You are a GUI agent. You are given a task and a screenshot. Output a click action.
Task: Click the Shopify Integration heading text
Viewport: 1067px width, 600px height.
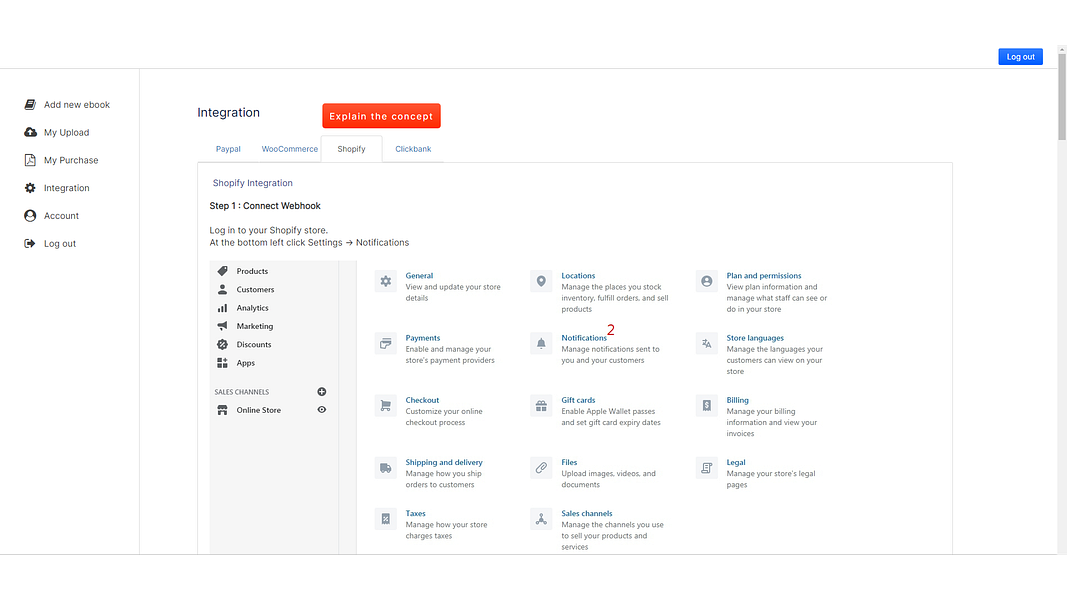pos(252,183)
